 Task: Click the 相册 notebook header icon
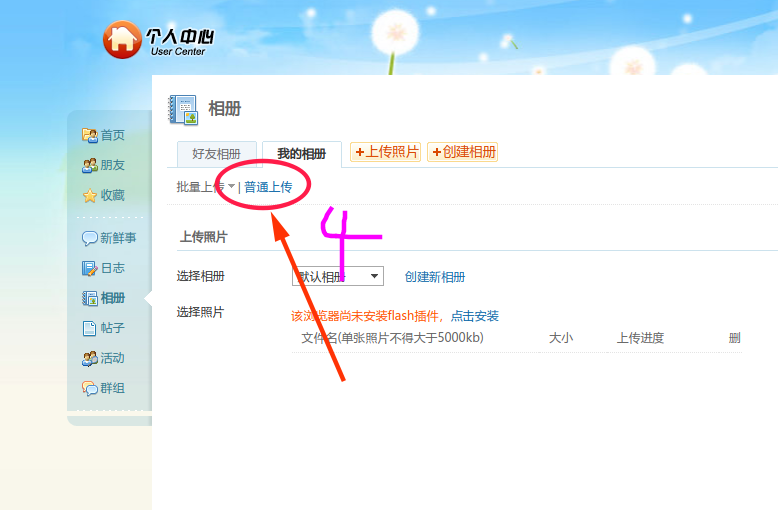184,110
